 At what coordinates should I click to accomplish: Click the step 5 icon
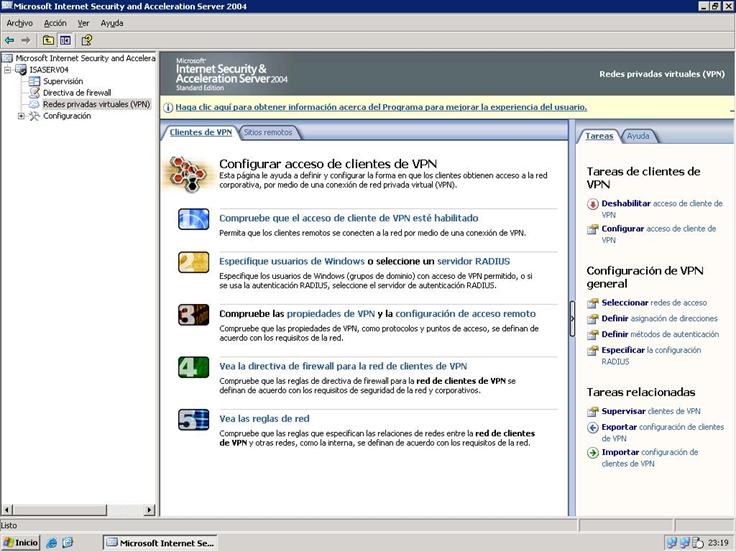[x=193, y=420]
